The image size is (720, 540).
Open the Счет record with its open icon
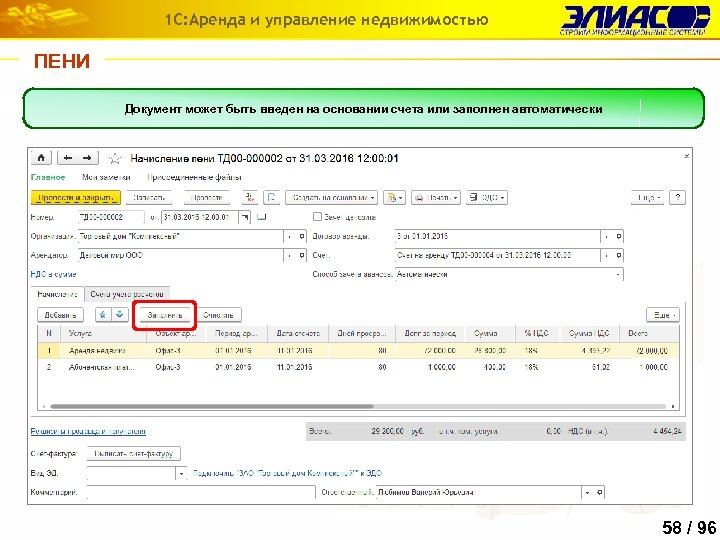pos(618,255)
